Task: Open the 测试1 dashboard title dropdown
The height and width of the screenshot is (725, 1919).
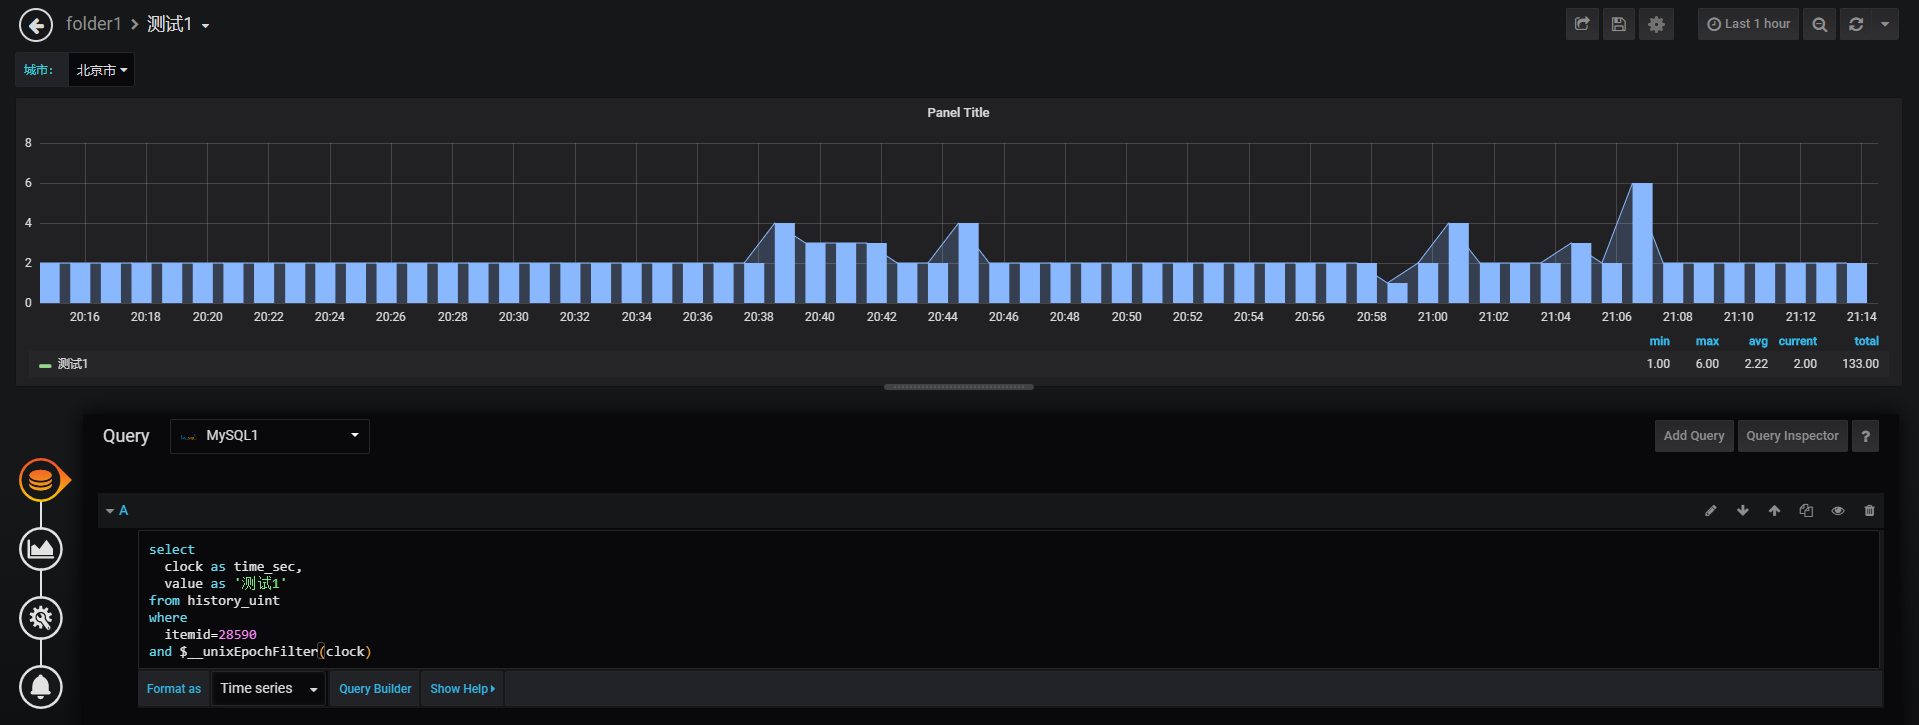Action: [178, 24]
